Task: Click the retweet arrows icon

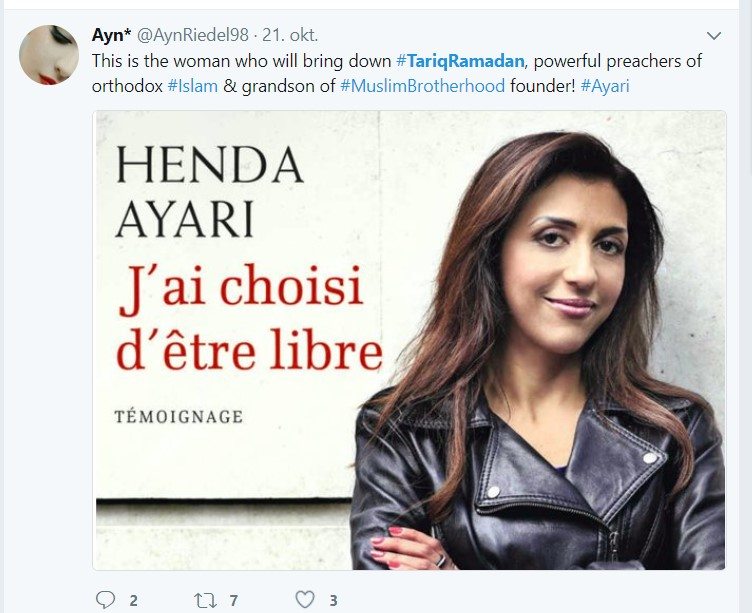Action: [x=205, y=601]
